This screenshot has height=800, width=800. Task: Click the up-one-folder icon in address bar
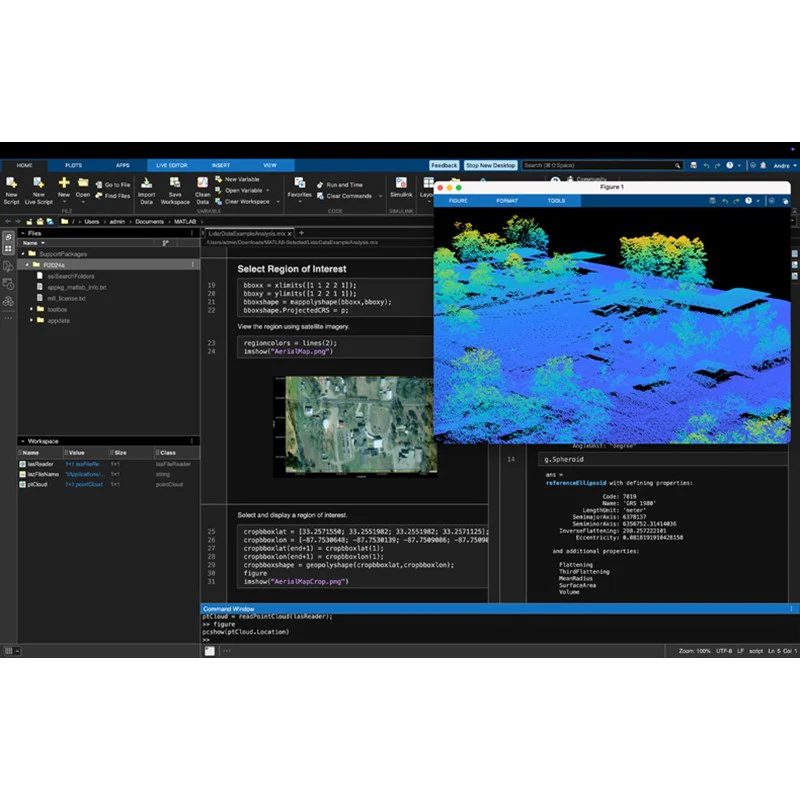[x=30, y=221]
